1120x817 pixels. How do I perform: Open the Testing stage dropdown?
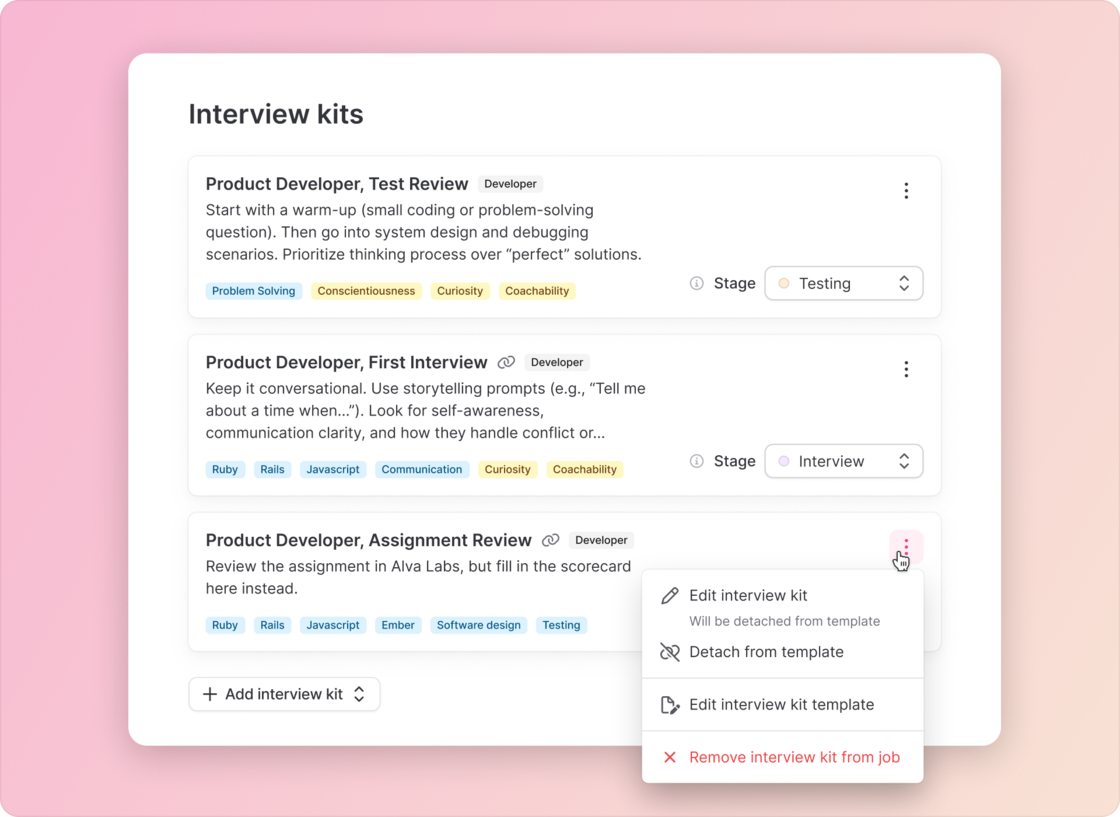(x=843, y=283)
